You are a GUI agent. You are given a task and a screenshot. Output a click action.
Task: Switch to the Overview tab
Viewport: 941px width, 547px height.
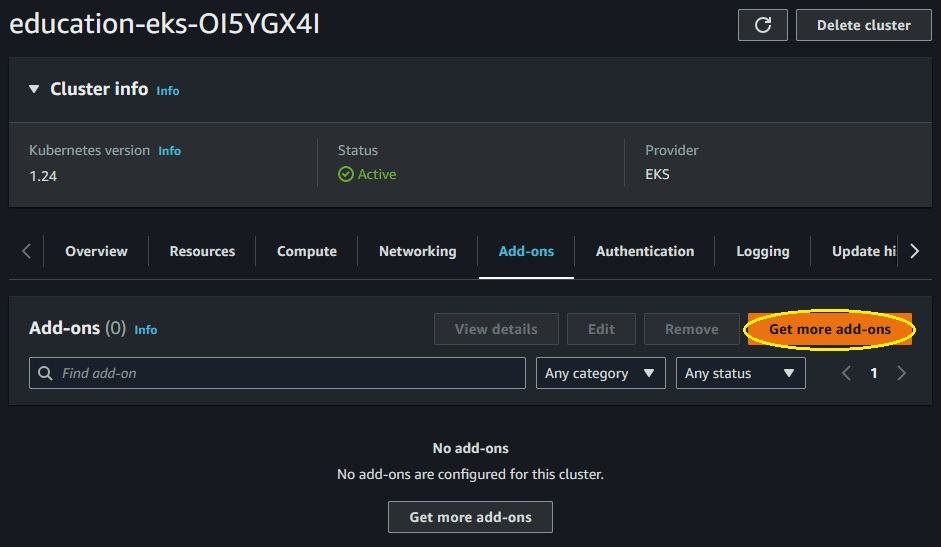pyautogui.click(x=96, y=251)
